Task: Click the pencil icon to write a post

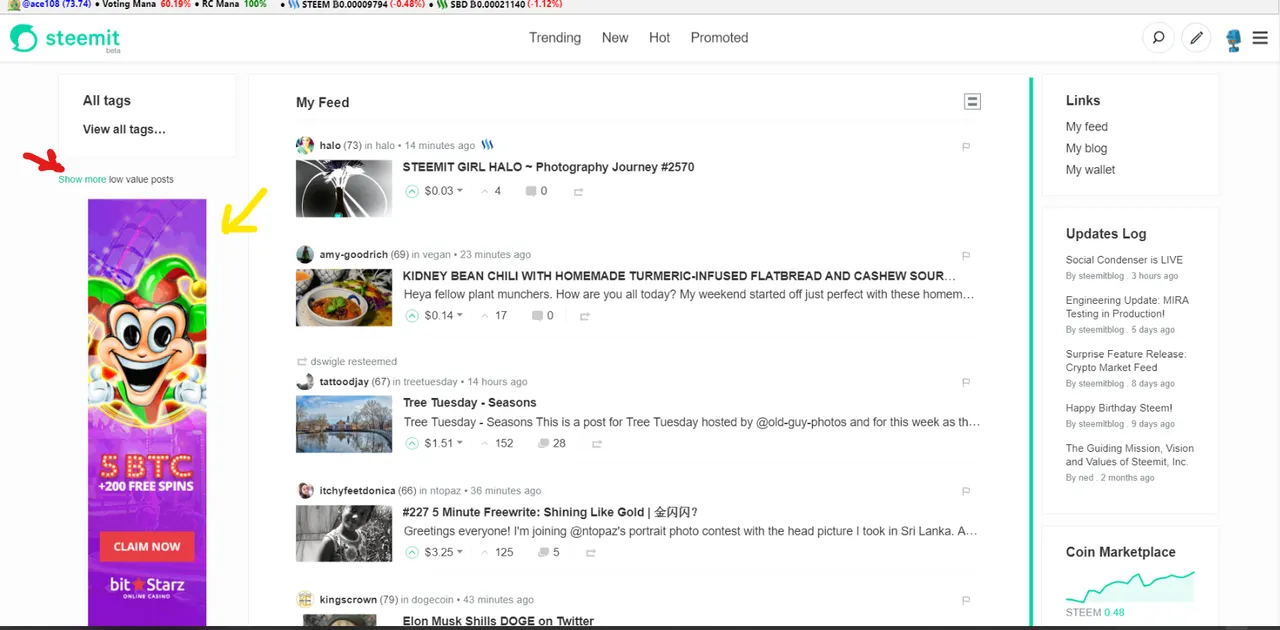Action: (x=1195, y=38)
